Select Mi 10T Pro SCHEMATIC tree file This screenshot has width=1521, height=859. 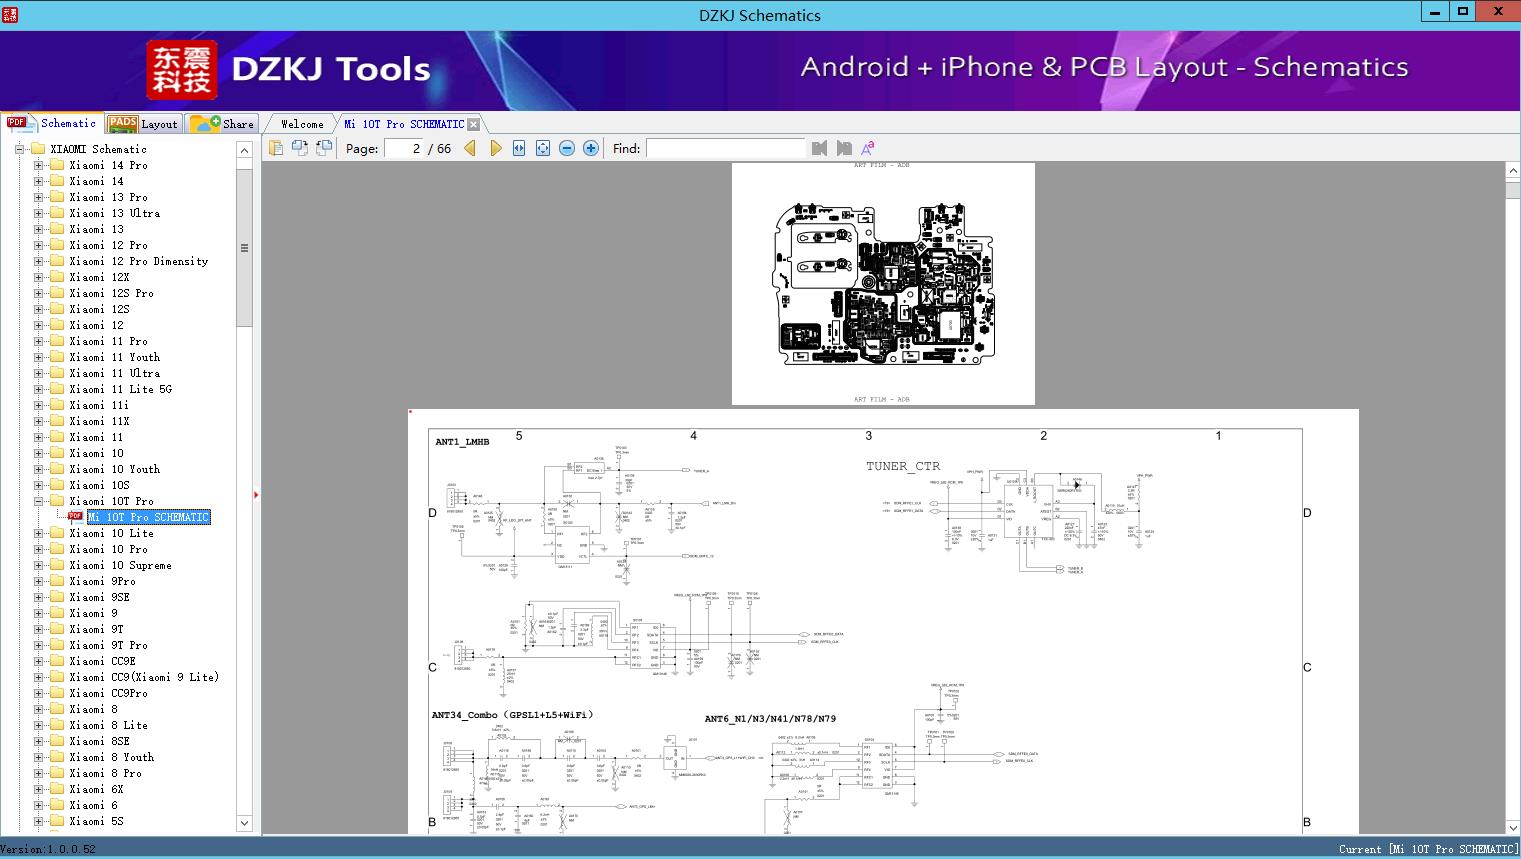point(148,517)
